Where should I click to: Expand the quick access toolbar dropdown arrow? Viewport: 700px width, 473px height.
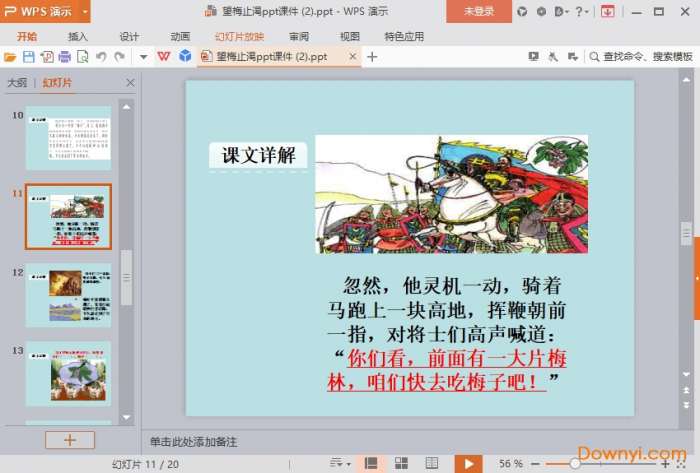click(x=143, y=57)
